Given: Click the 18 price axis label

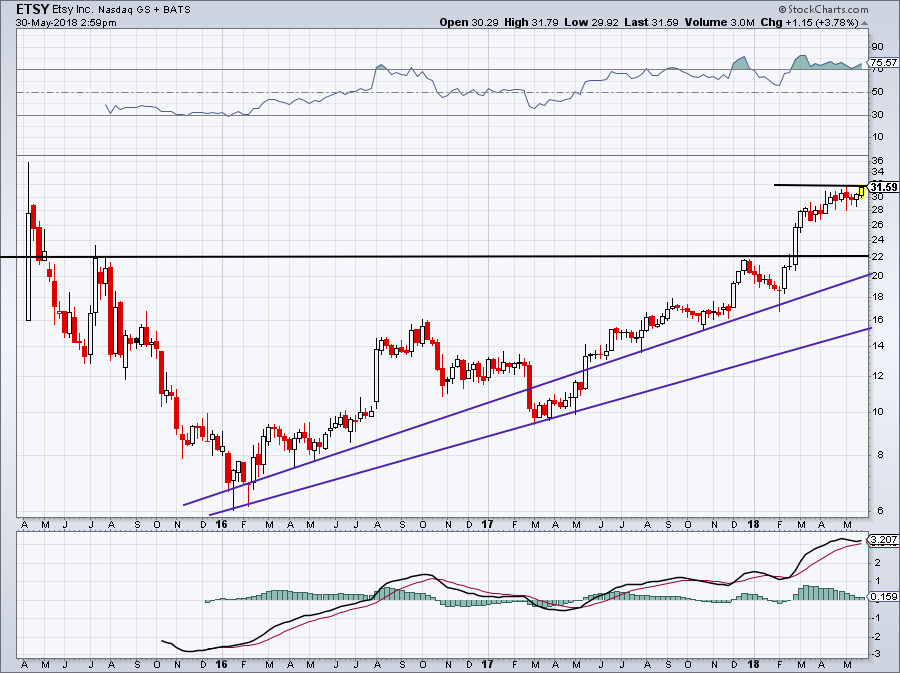Looking at the screenshot, I should coord(878,297).
